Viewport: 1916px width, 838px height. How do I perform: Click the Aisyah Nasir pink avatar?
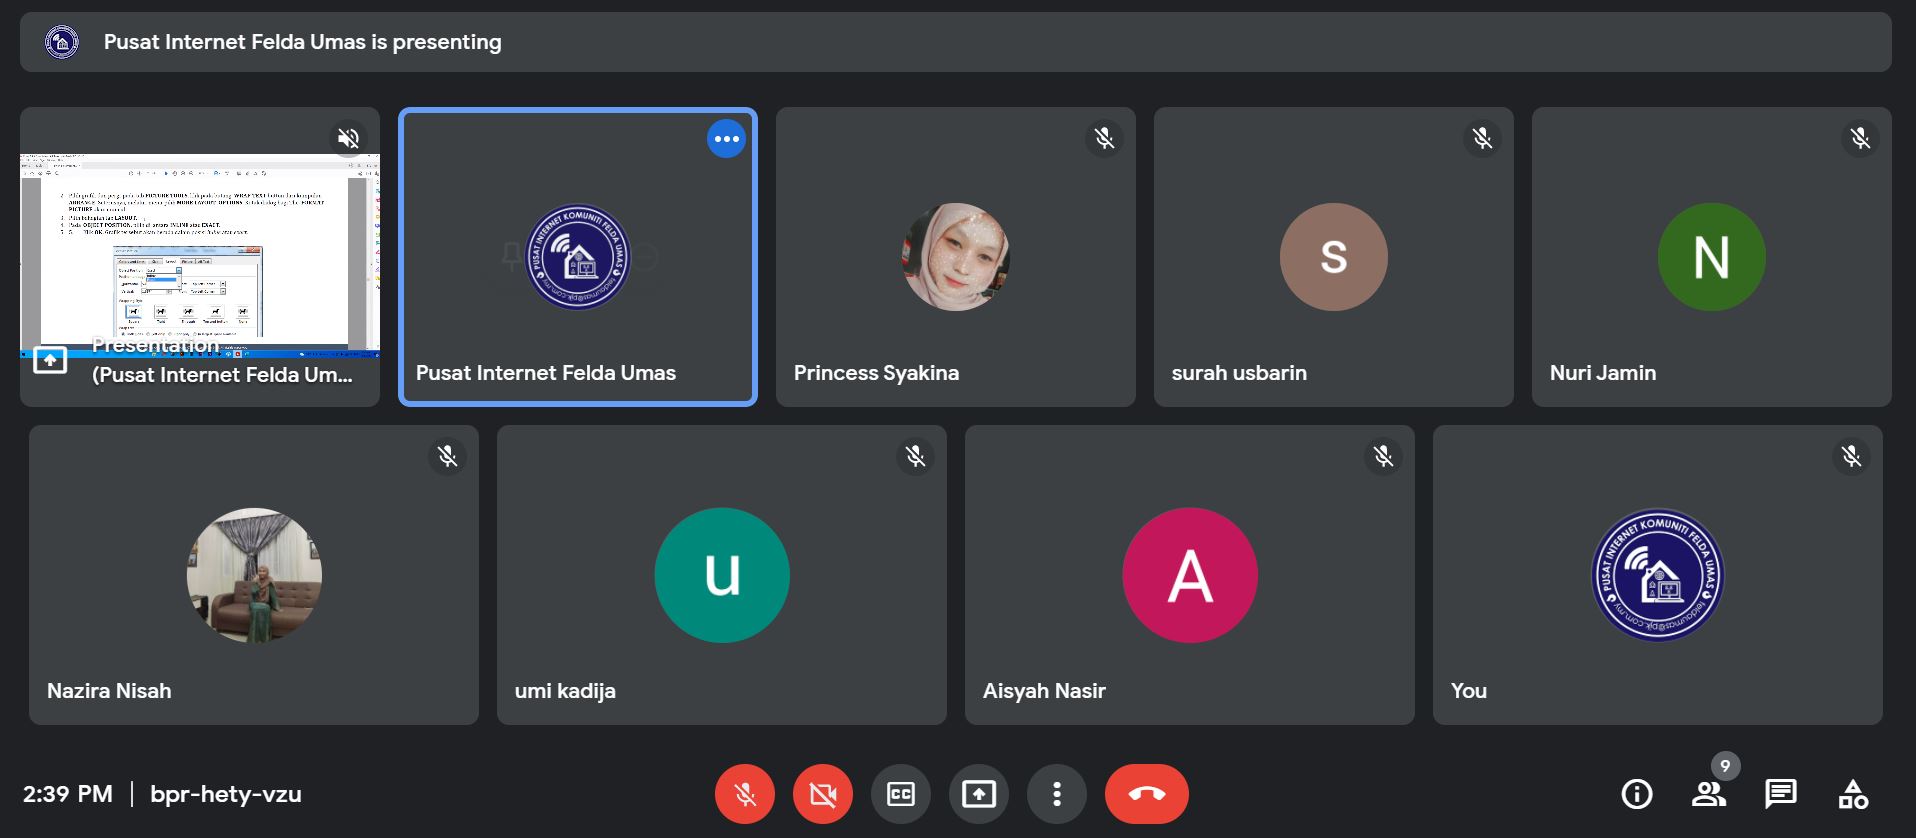point(1189,575)
